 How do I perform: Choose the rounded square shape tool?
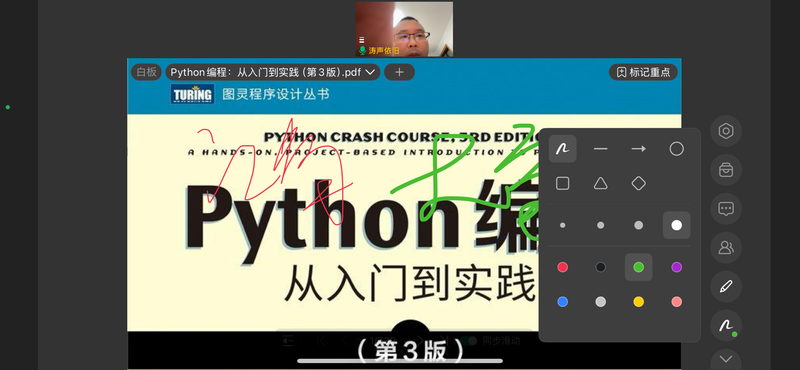[x=562, y=183]
